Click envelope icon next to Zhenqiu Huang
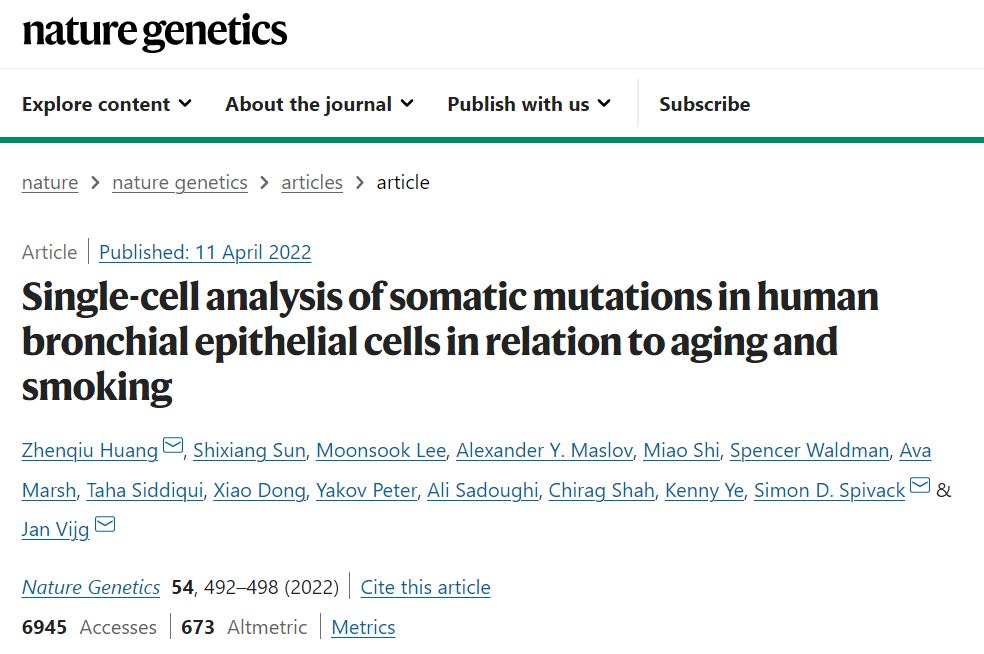Screen dimensions: 984x654 click(x=173, y=446)
